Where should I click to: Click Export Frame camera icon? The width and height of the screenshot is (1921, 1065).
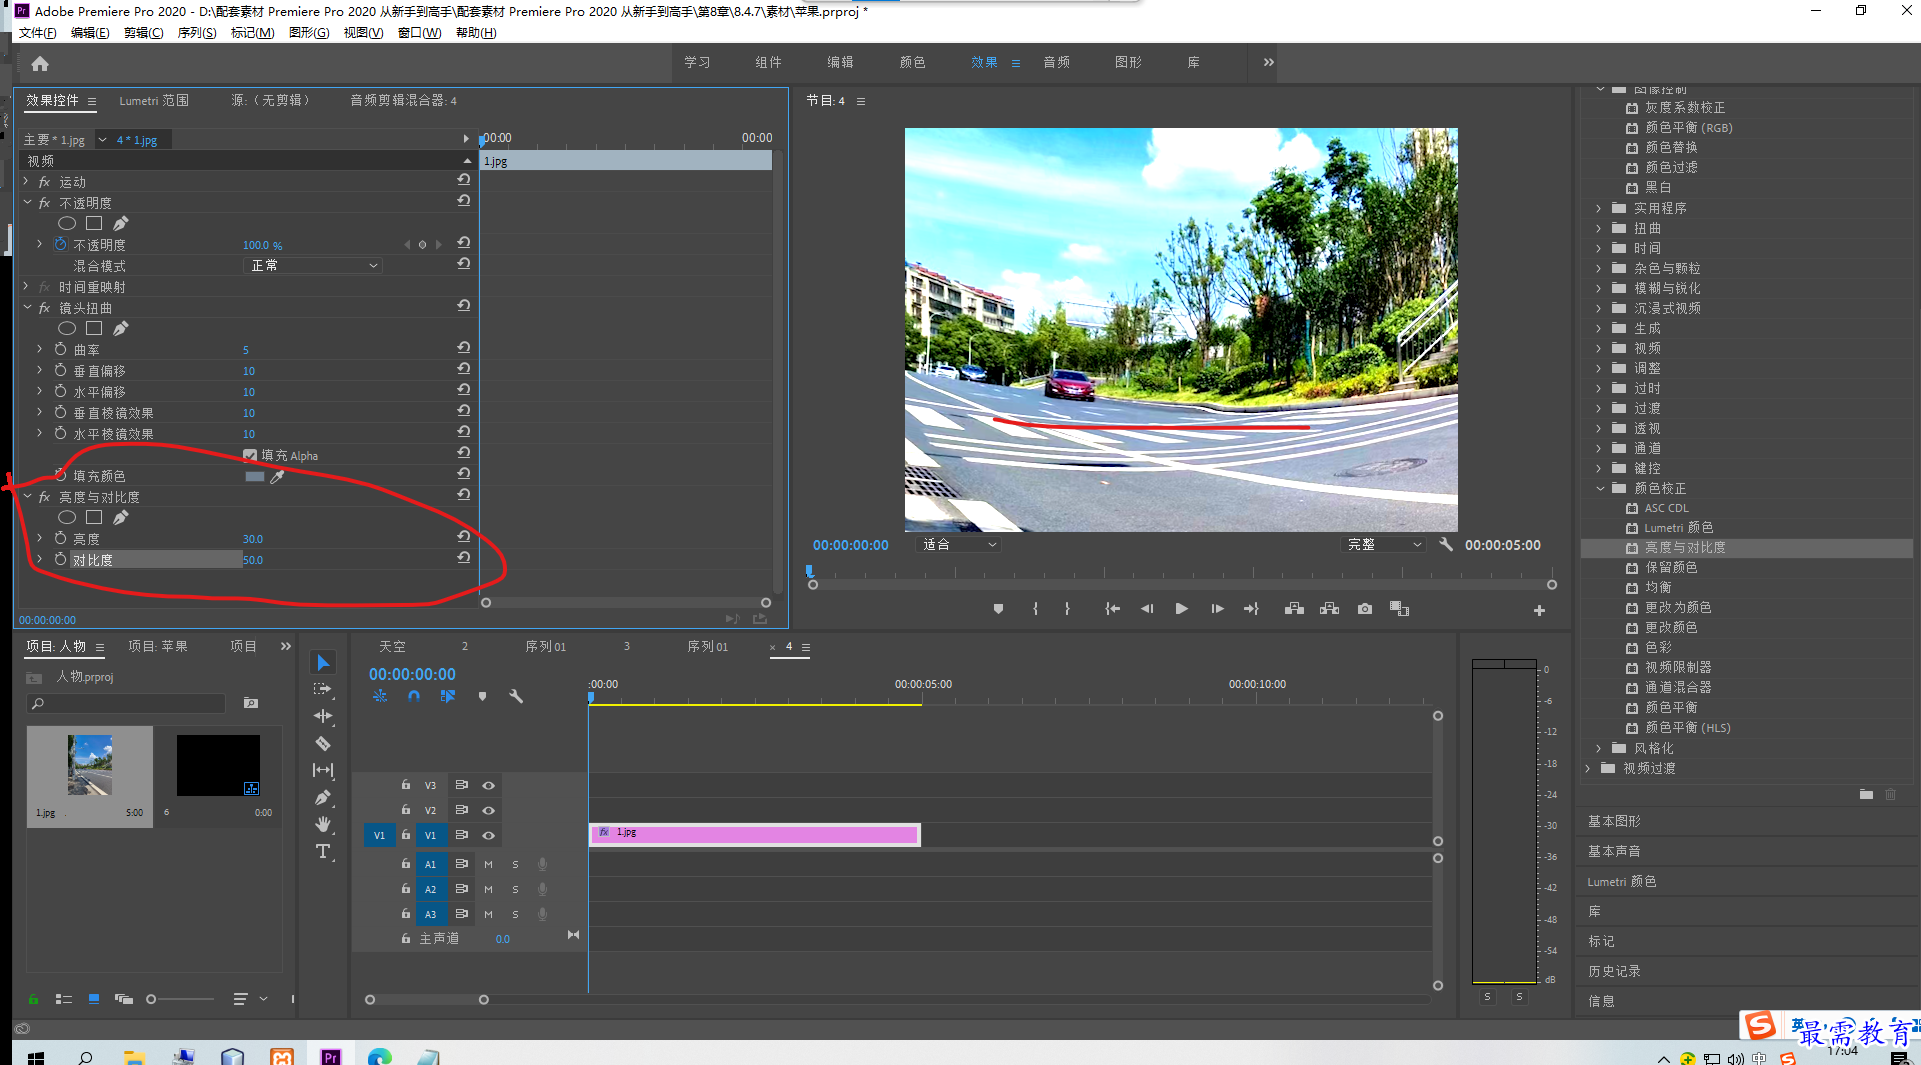1365,609
